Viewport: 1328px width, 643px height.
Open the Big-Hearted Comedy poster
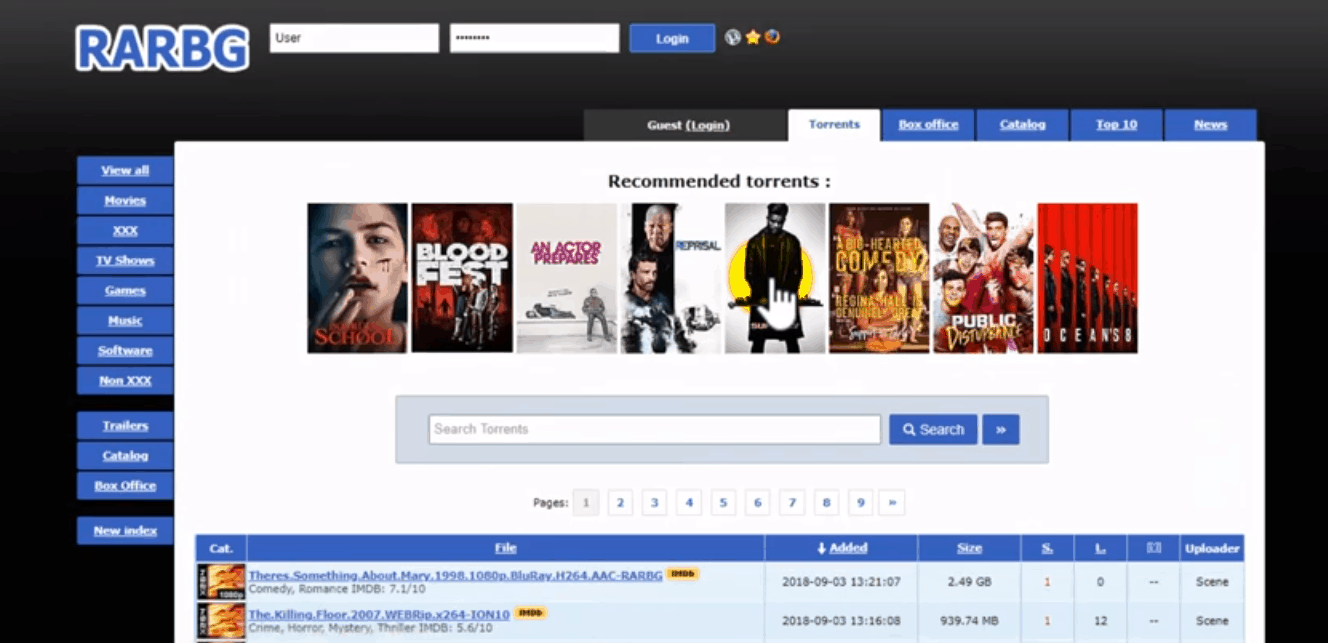[x=879, y=278]
